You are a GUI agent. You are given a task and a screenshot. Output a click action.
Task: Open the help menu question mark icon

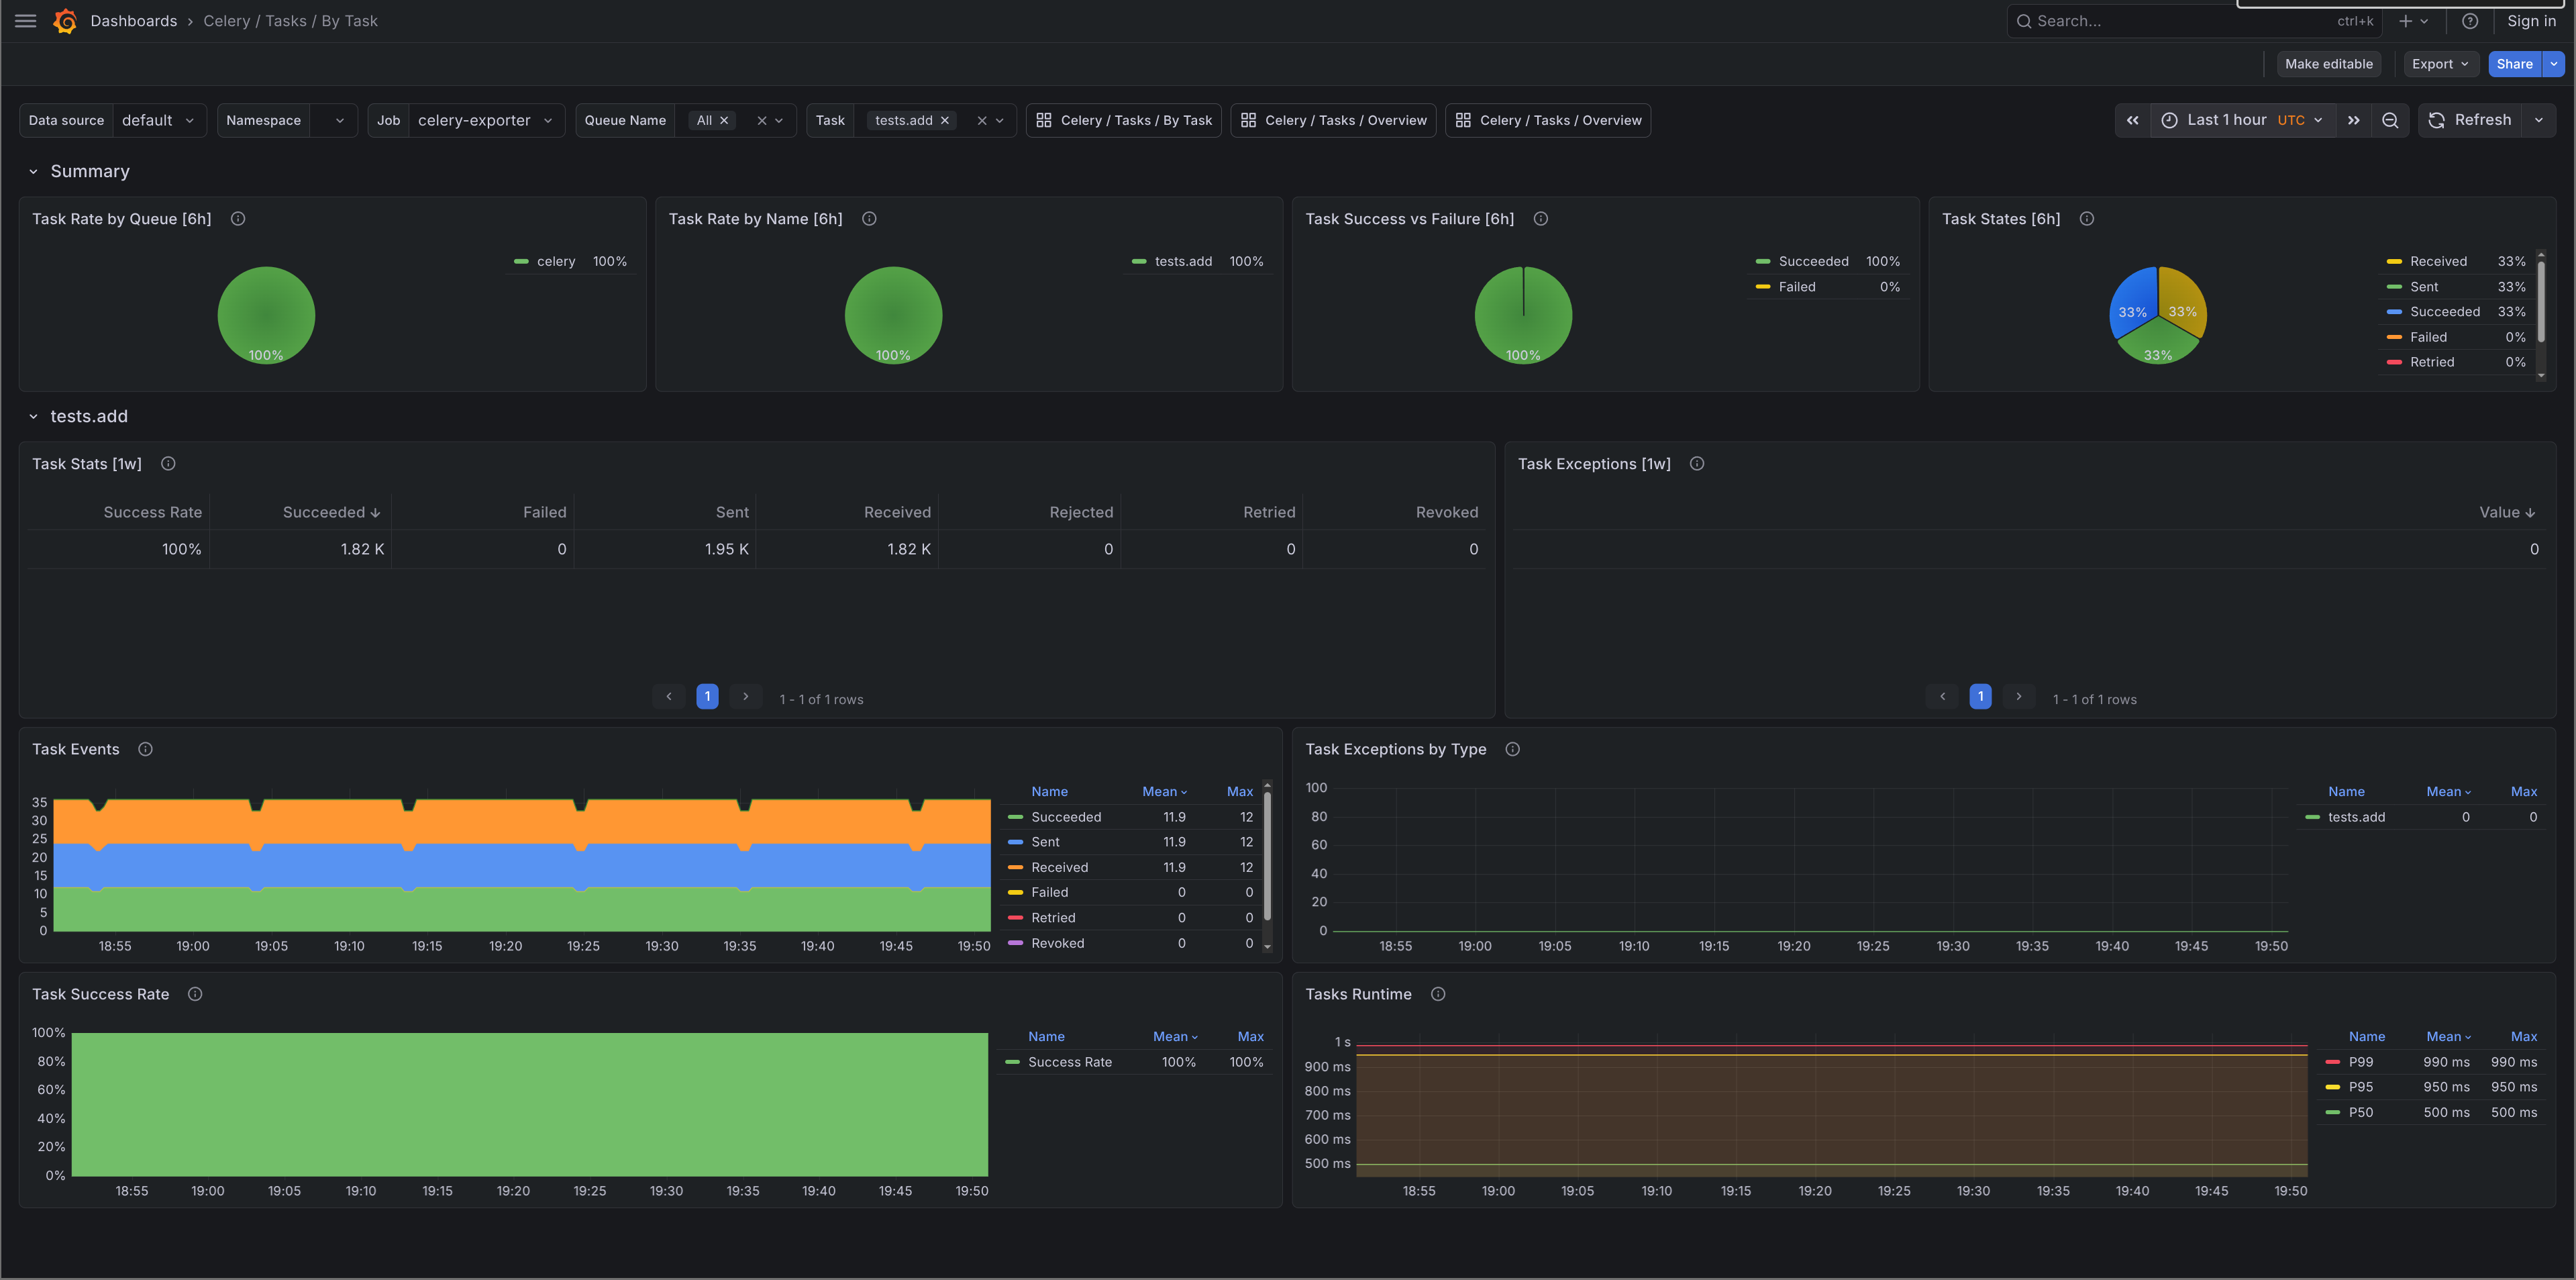2471,21
